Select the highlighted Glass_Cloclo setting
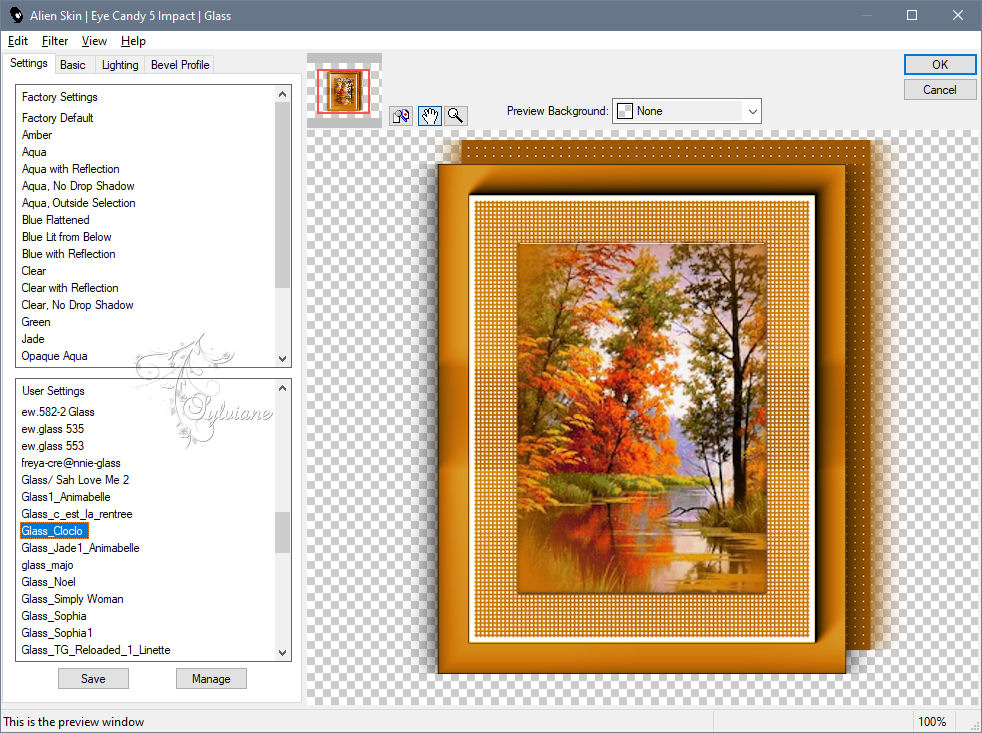The height and width of the screenshot is (733, 982). coord(54,531)
